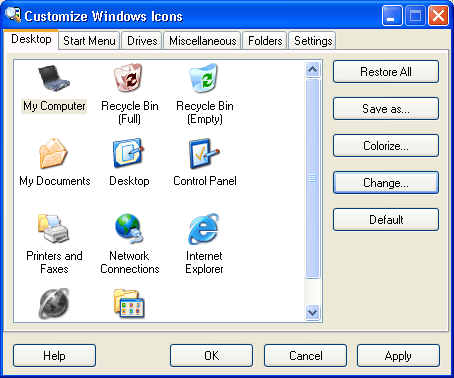Click the Restore All button

click(386, 72)
